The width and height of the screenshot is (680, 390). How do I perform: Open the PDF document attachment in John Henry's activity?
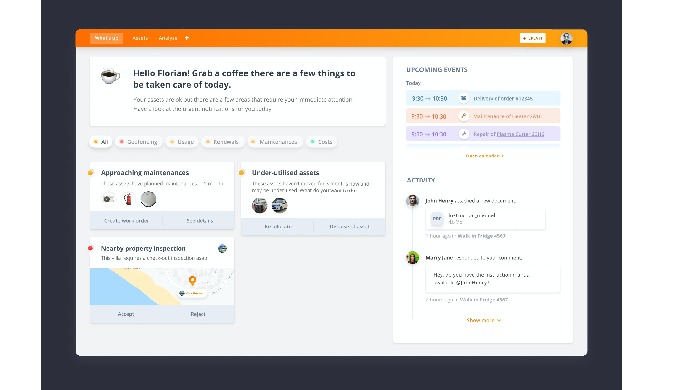(x=485, y=219)
